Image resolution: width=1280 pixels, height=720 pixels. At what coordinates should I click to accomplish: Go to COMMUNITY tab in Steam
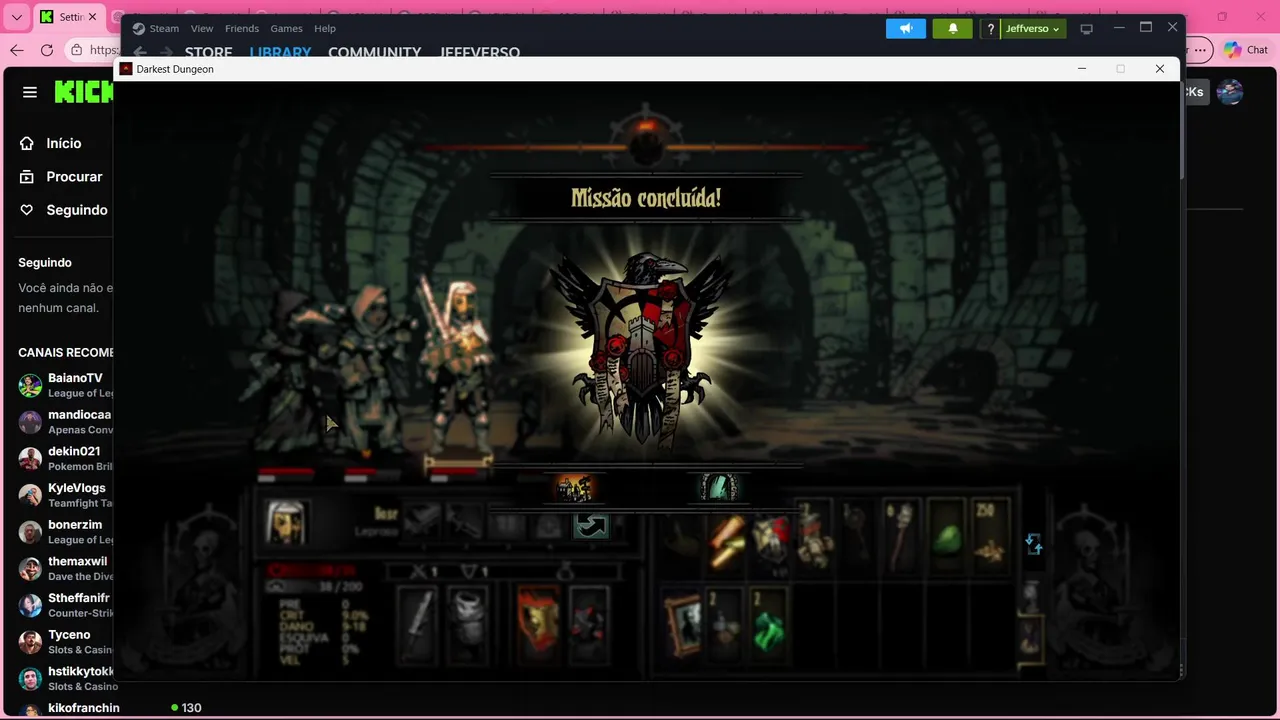point(374,52)
